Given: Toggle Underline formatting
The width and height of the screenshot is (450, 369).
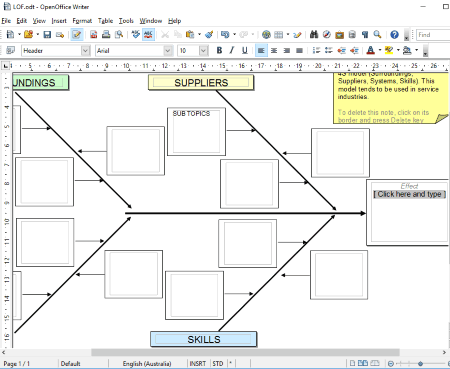Looking at the screenshot, I should coord(245,50).
